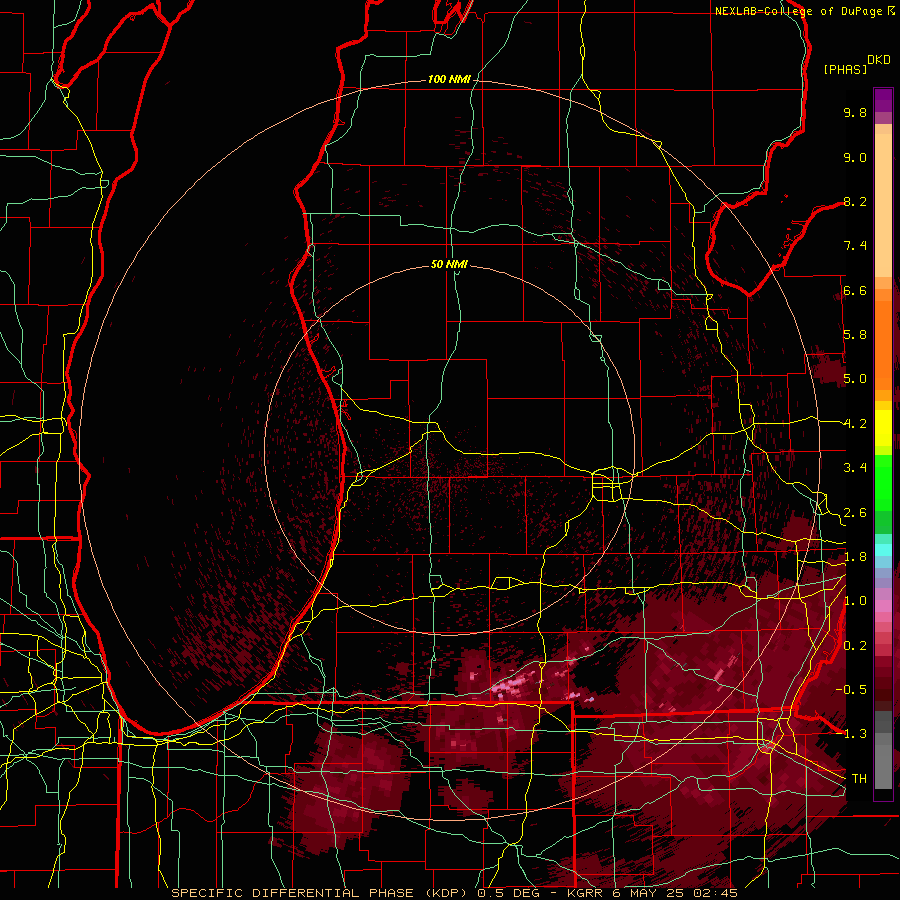Click the 5.8 legend value
Viewport: 900px width, 900px height.
[x=855, y=335]
